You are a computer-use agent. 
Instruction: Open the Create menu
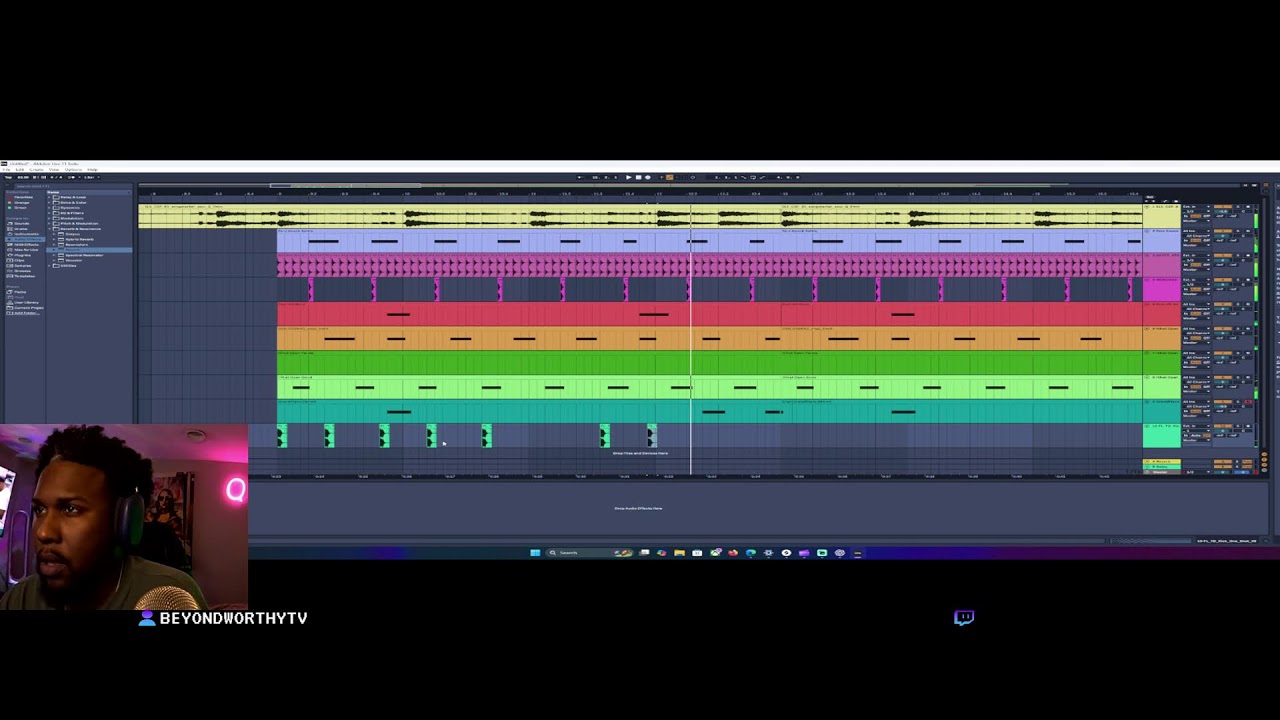coord(37,170)
